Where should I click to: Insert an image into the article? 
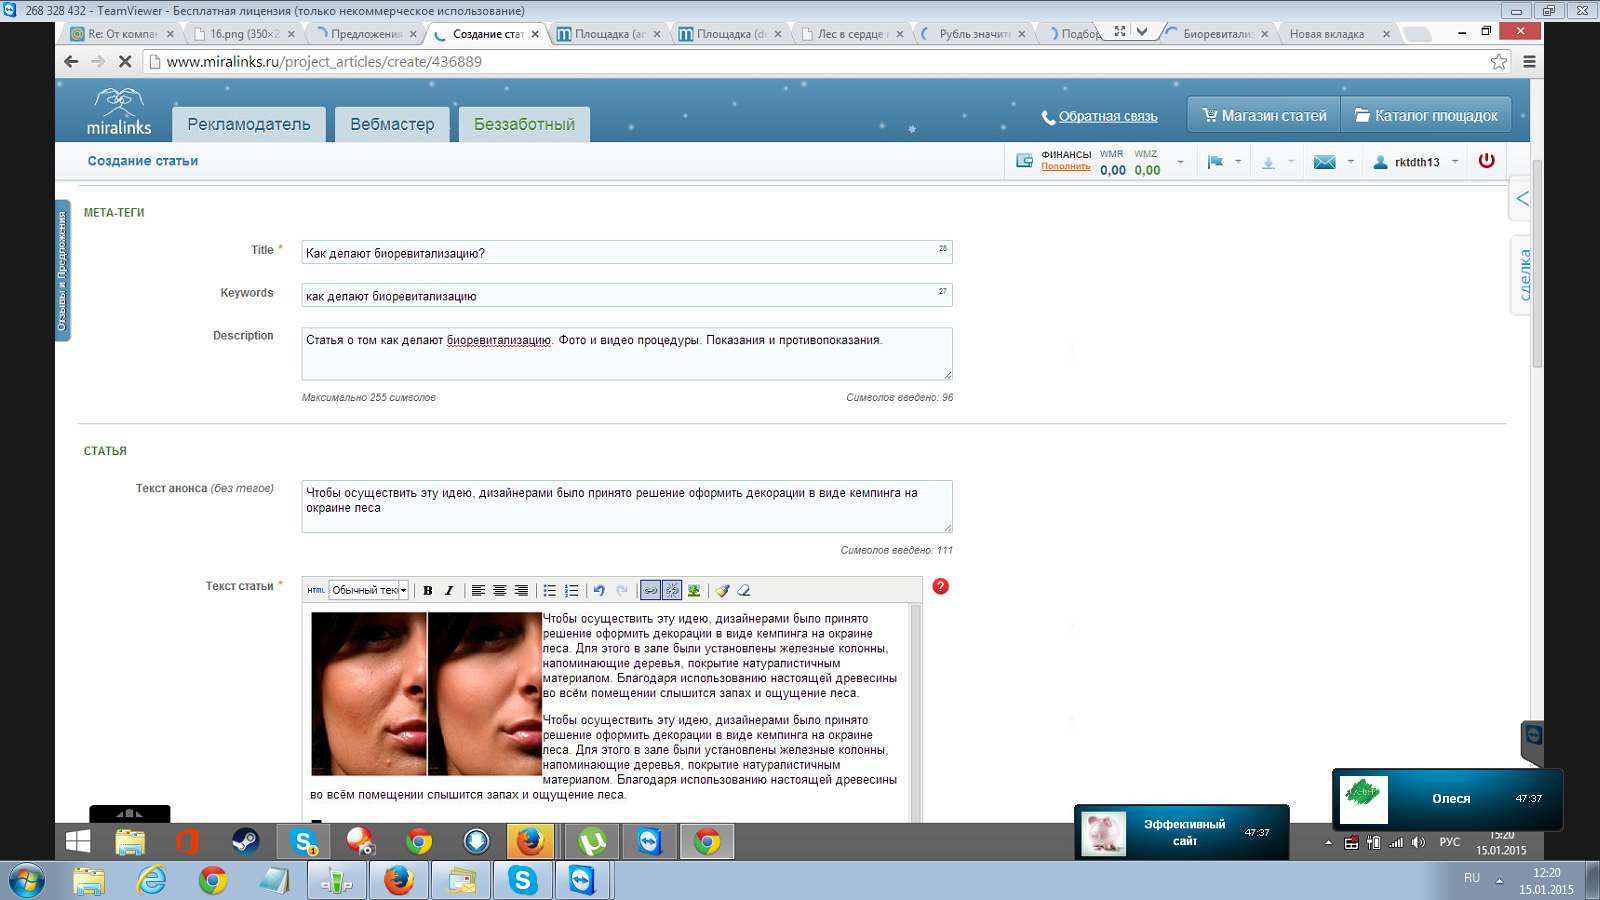(694, 590)
